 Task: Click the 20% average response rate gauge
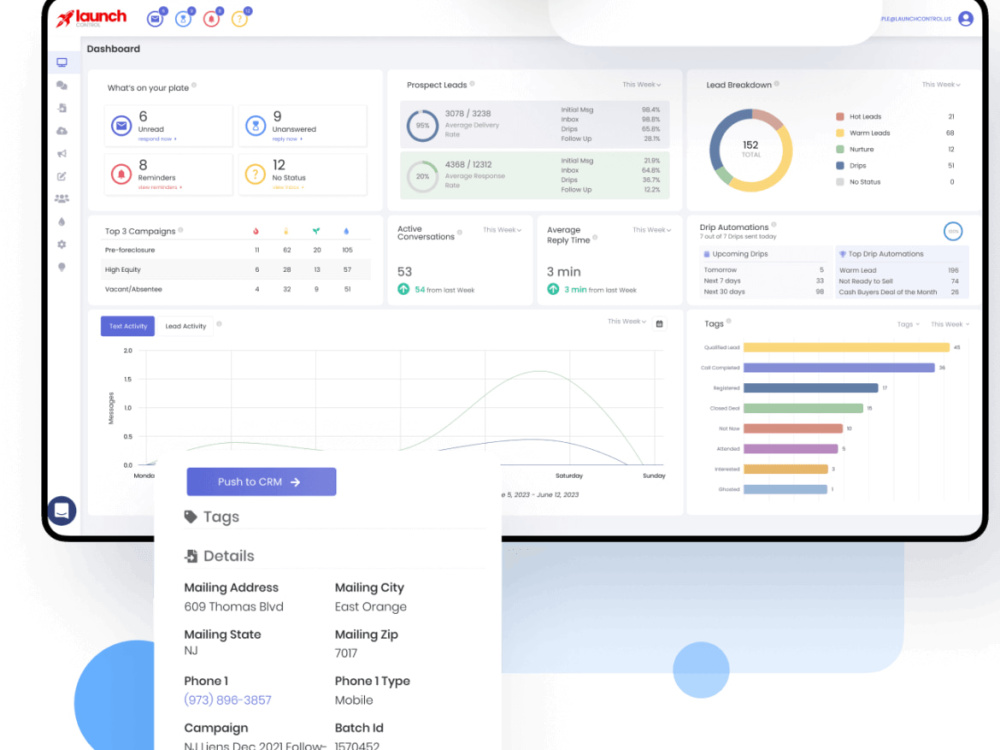click(422, 177)
